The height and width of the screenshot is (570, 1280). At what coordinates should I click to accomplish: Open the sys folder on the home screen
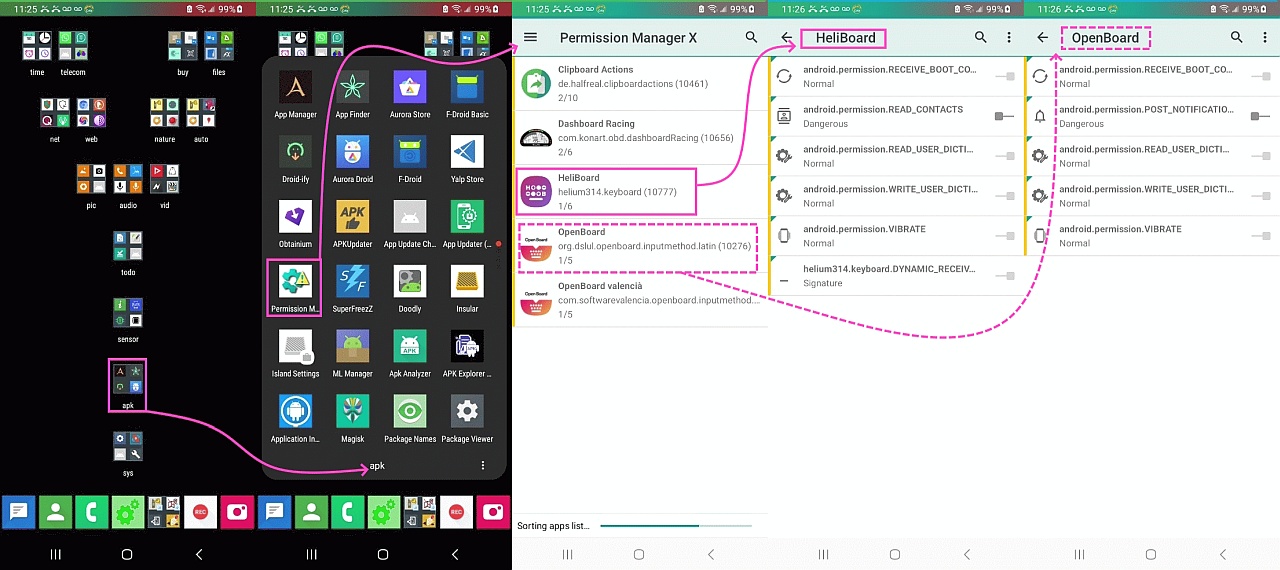tap(127, 446)
